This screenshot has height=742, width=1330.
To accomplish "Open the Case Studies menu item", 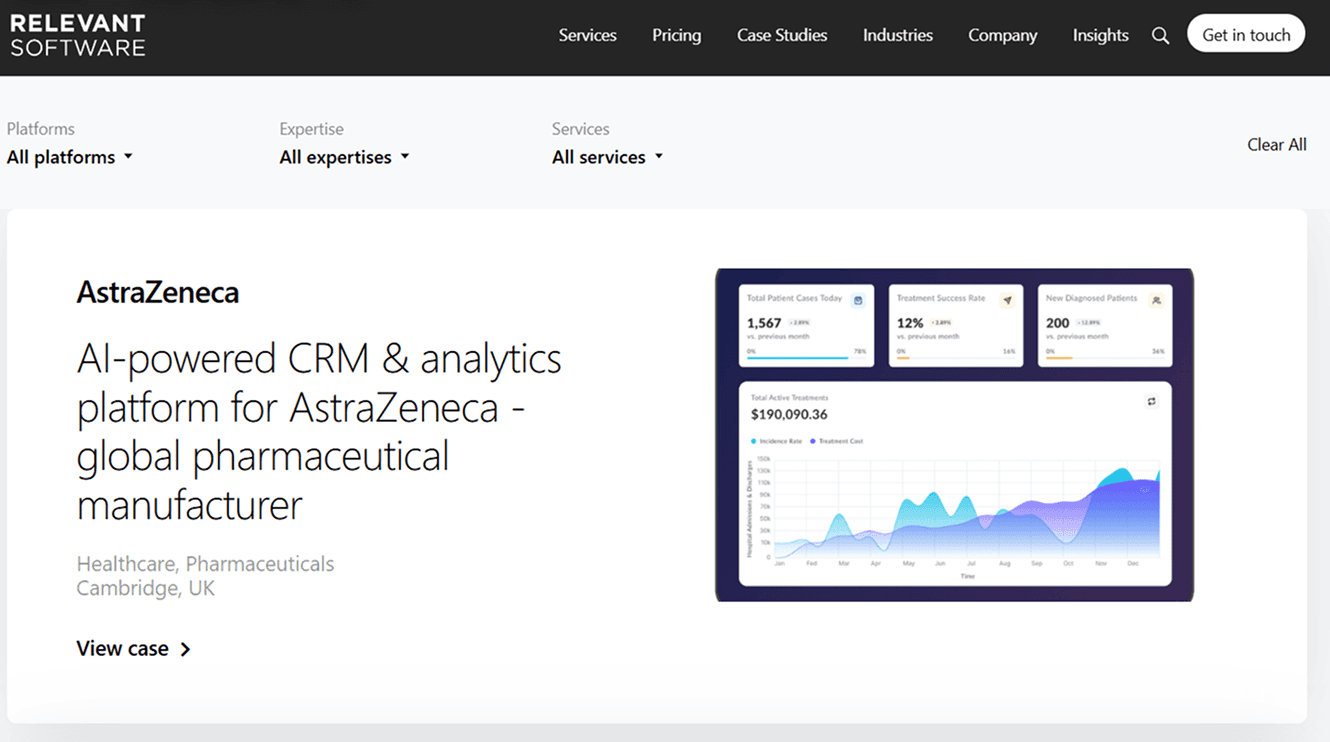I will click(782, 35).
